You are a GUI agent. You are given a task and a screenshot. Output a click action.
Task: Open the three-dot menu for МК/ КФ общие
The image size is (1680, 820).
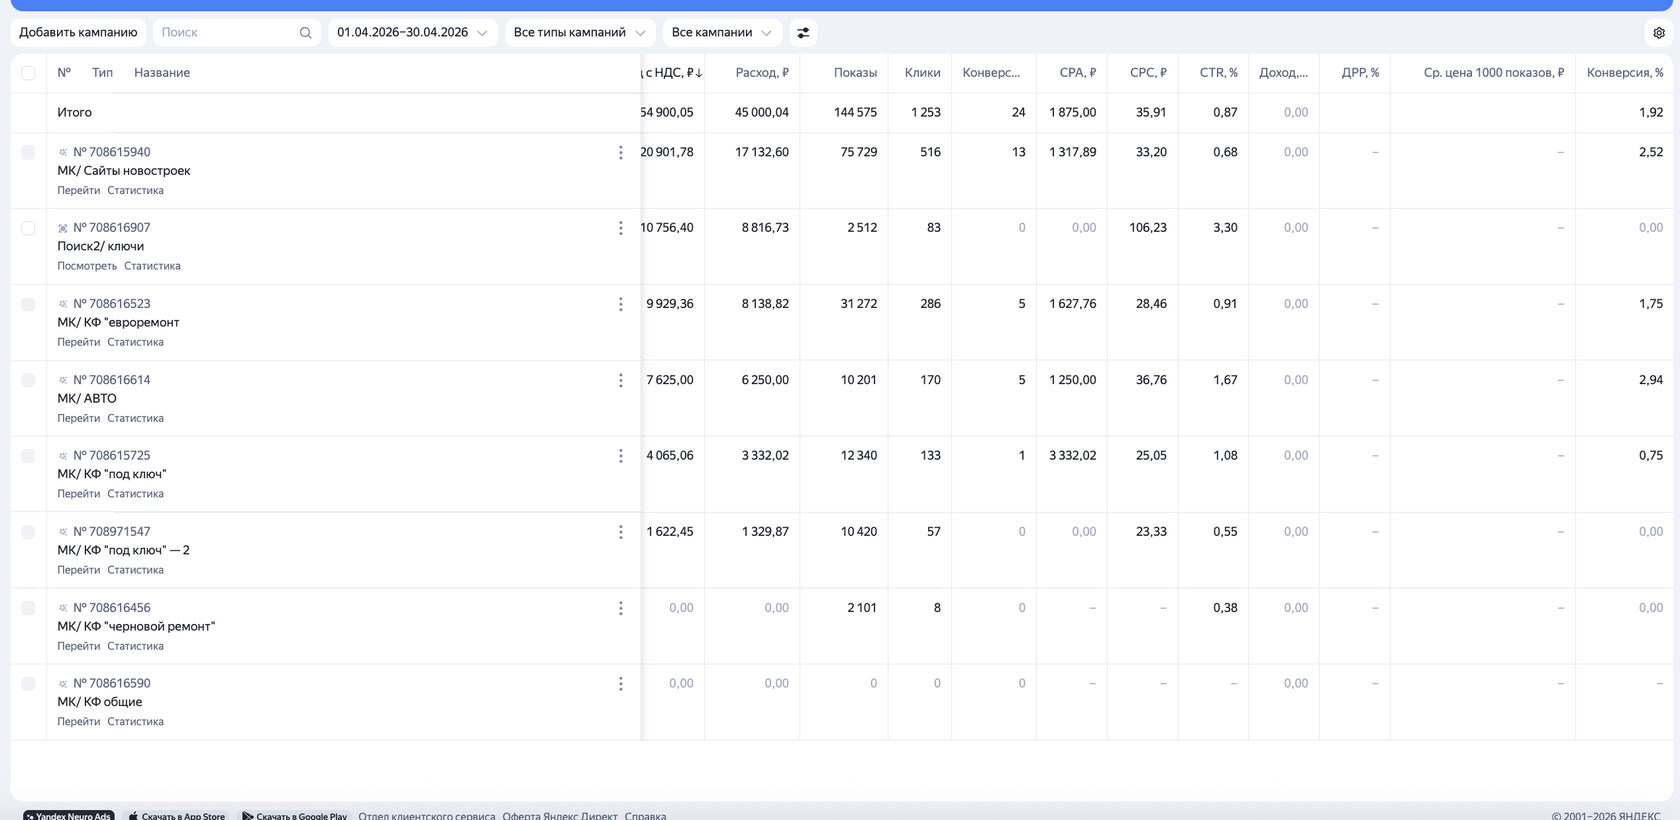[620, 684]
